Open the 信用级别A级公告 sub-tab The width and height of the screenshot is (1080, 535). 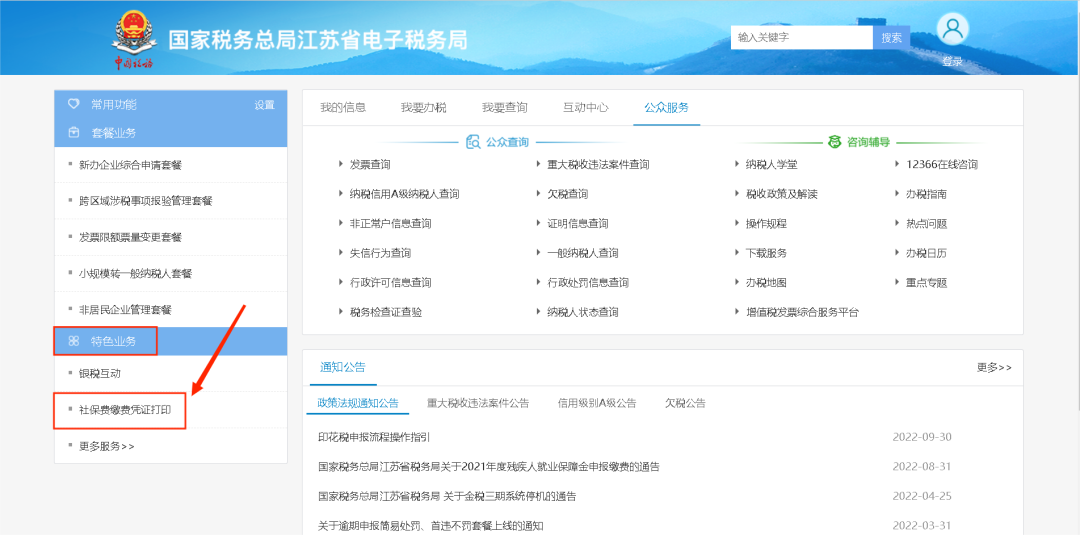pyautogui.click(x=597, y=403)
